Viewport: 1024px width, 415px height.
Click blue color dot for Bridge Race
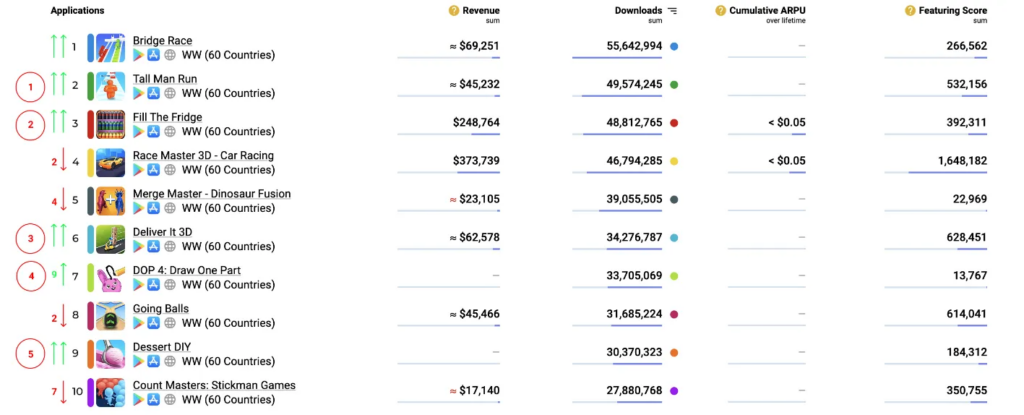(675, 47)
